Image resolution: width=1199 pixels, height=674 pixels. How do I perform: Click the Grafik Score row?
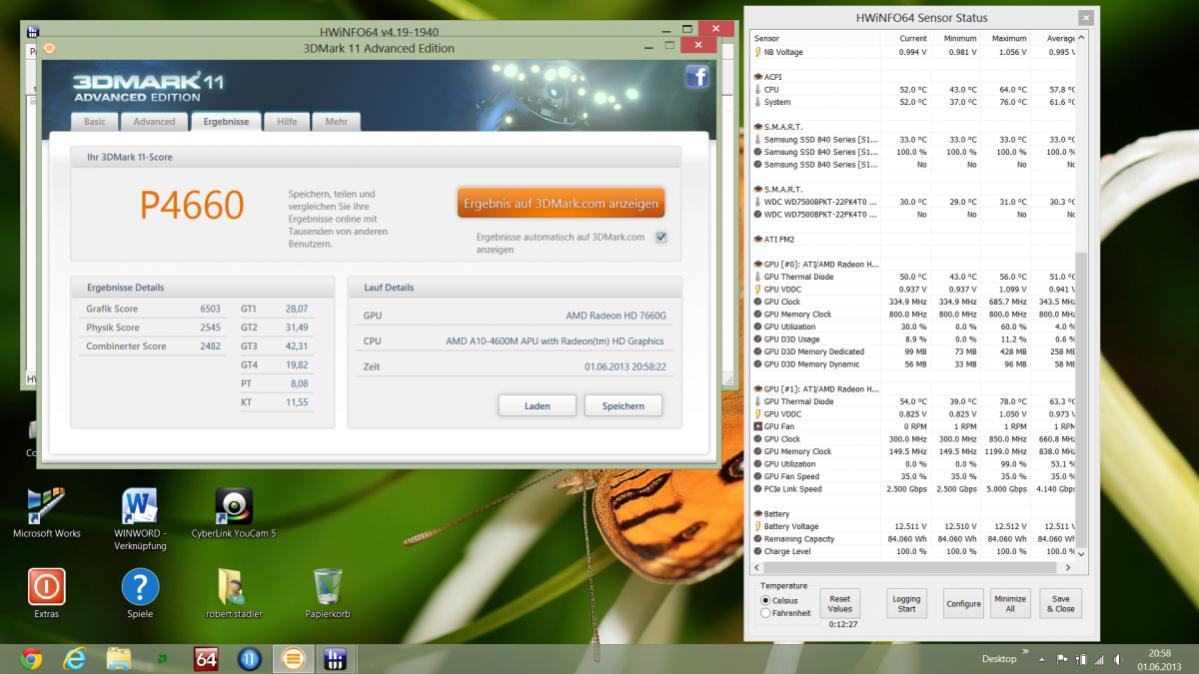click(153, 309)
